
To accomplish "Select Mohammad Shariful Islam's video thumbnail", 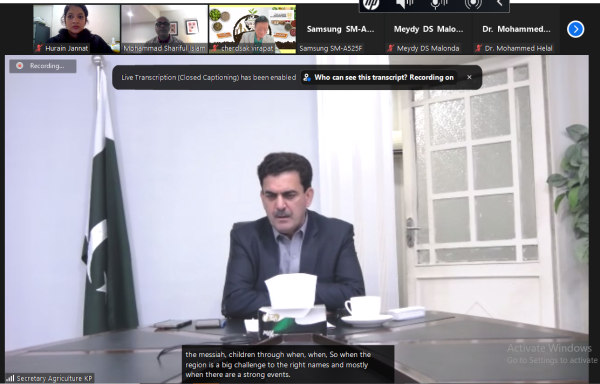I will [164, 29].
